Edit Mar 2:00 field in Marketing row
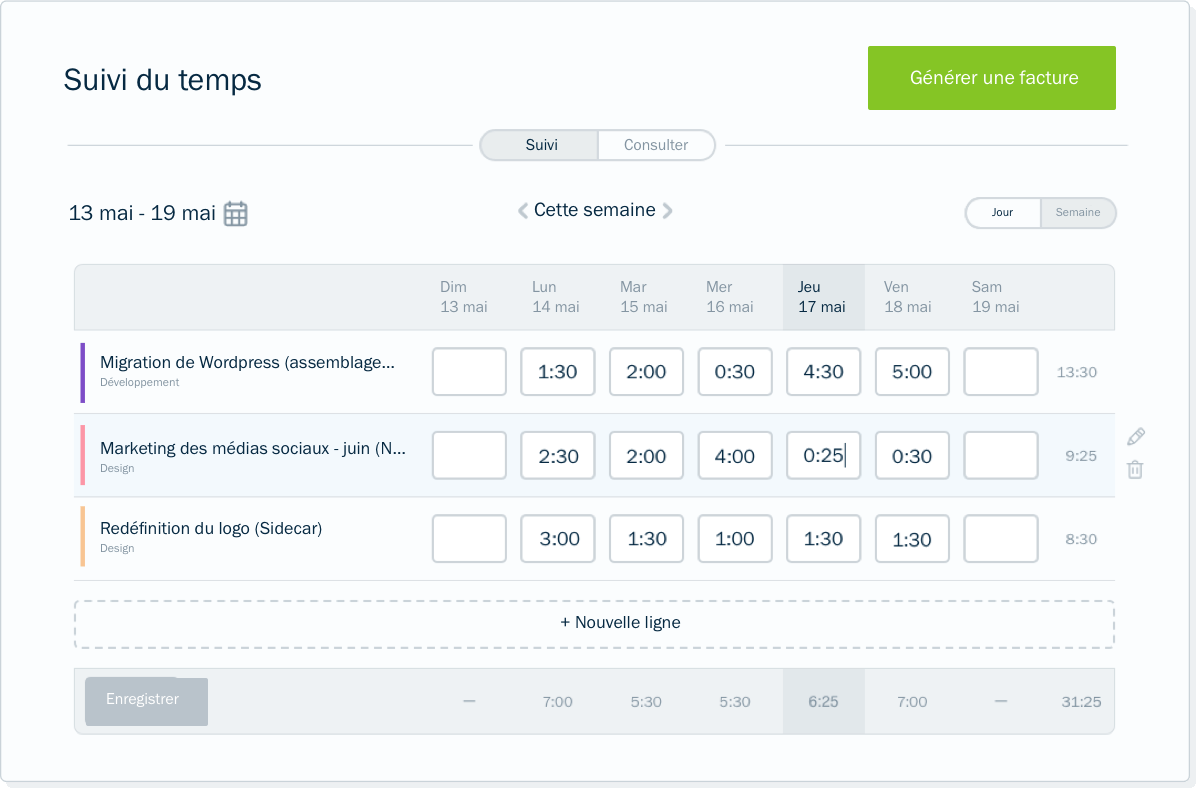 click(646, 455)
